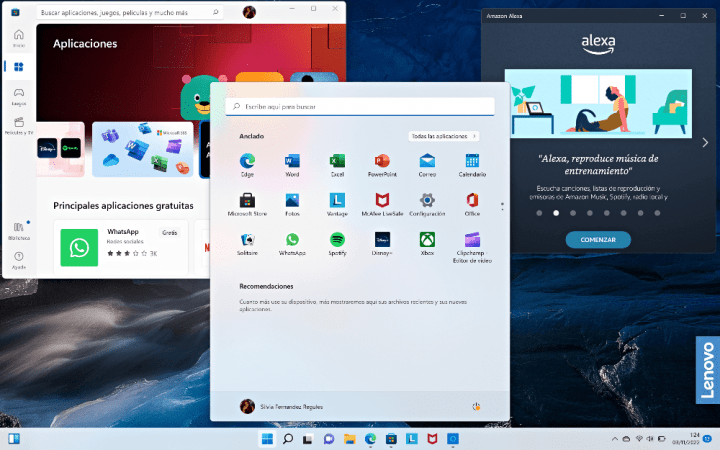Open the Disney+ and Spotify promo tile
This screenshot has width=720, height=450.
click(61, 149)
